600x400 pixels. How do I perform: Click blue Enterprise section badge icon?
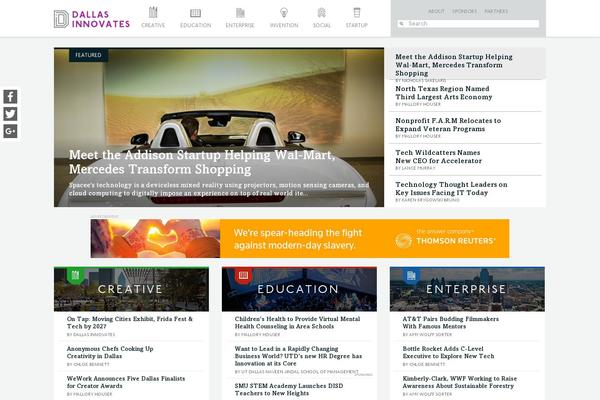pos(411,275)
